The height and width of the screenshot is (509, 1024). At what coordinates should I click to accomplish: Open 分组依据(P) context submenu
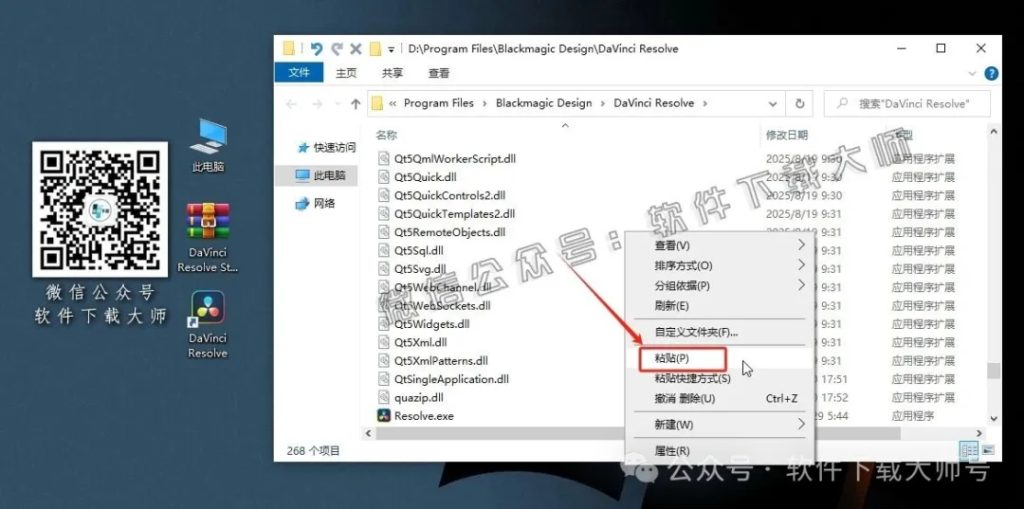[720, 286]
